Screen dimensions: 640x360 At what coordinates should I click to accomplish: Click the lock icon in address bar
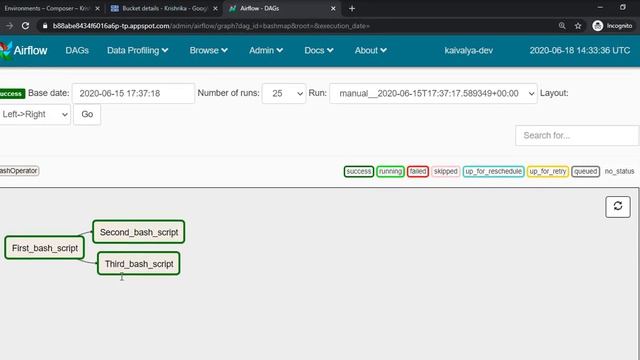[45, 26]
